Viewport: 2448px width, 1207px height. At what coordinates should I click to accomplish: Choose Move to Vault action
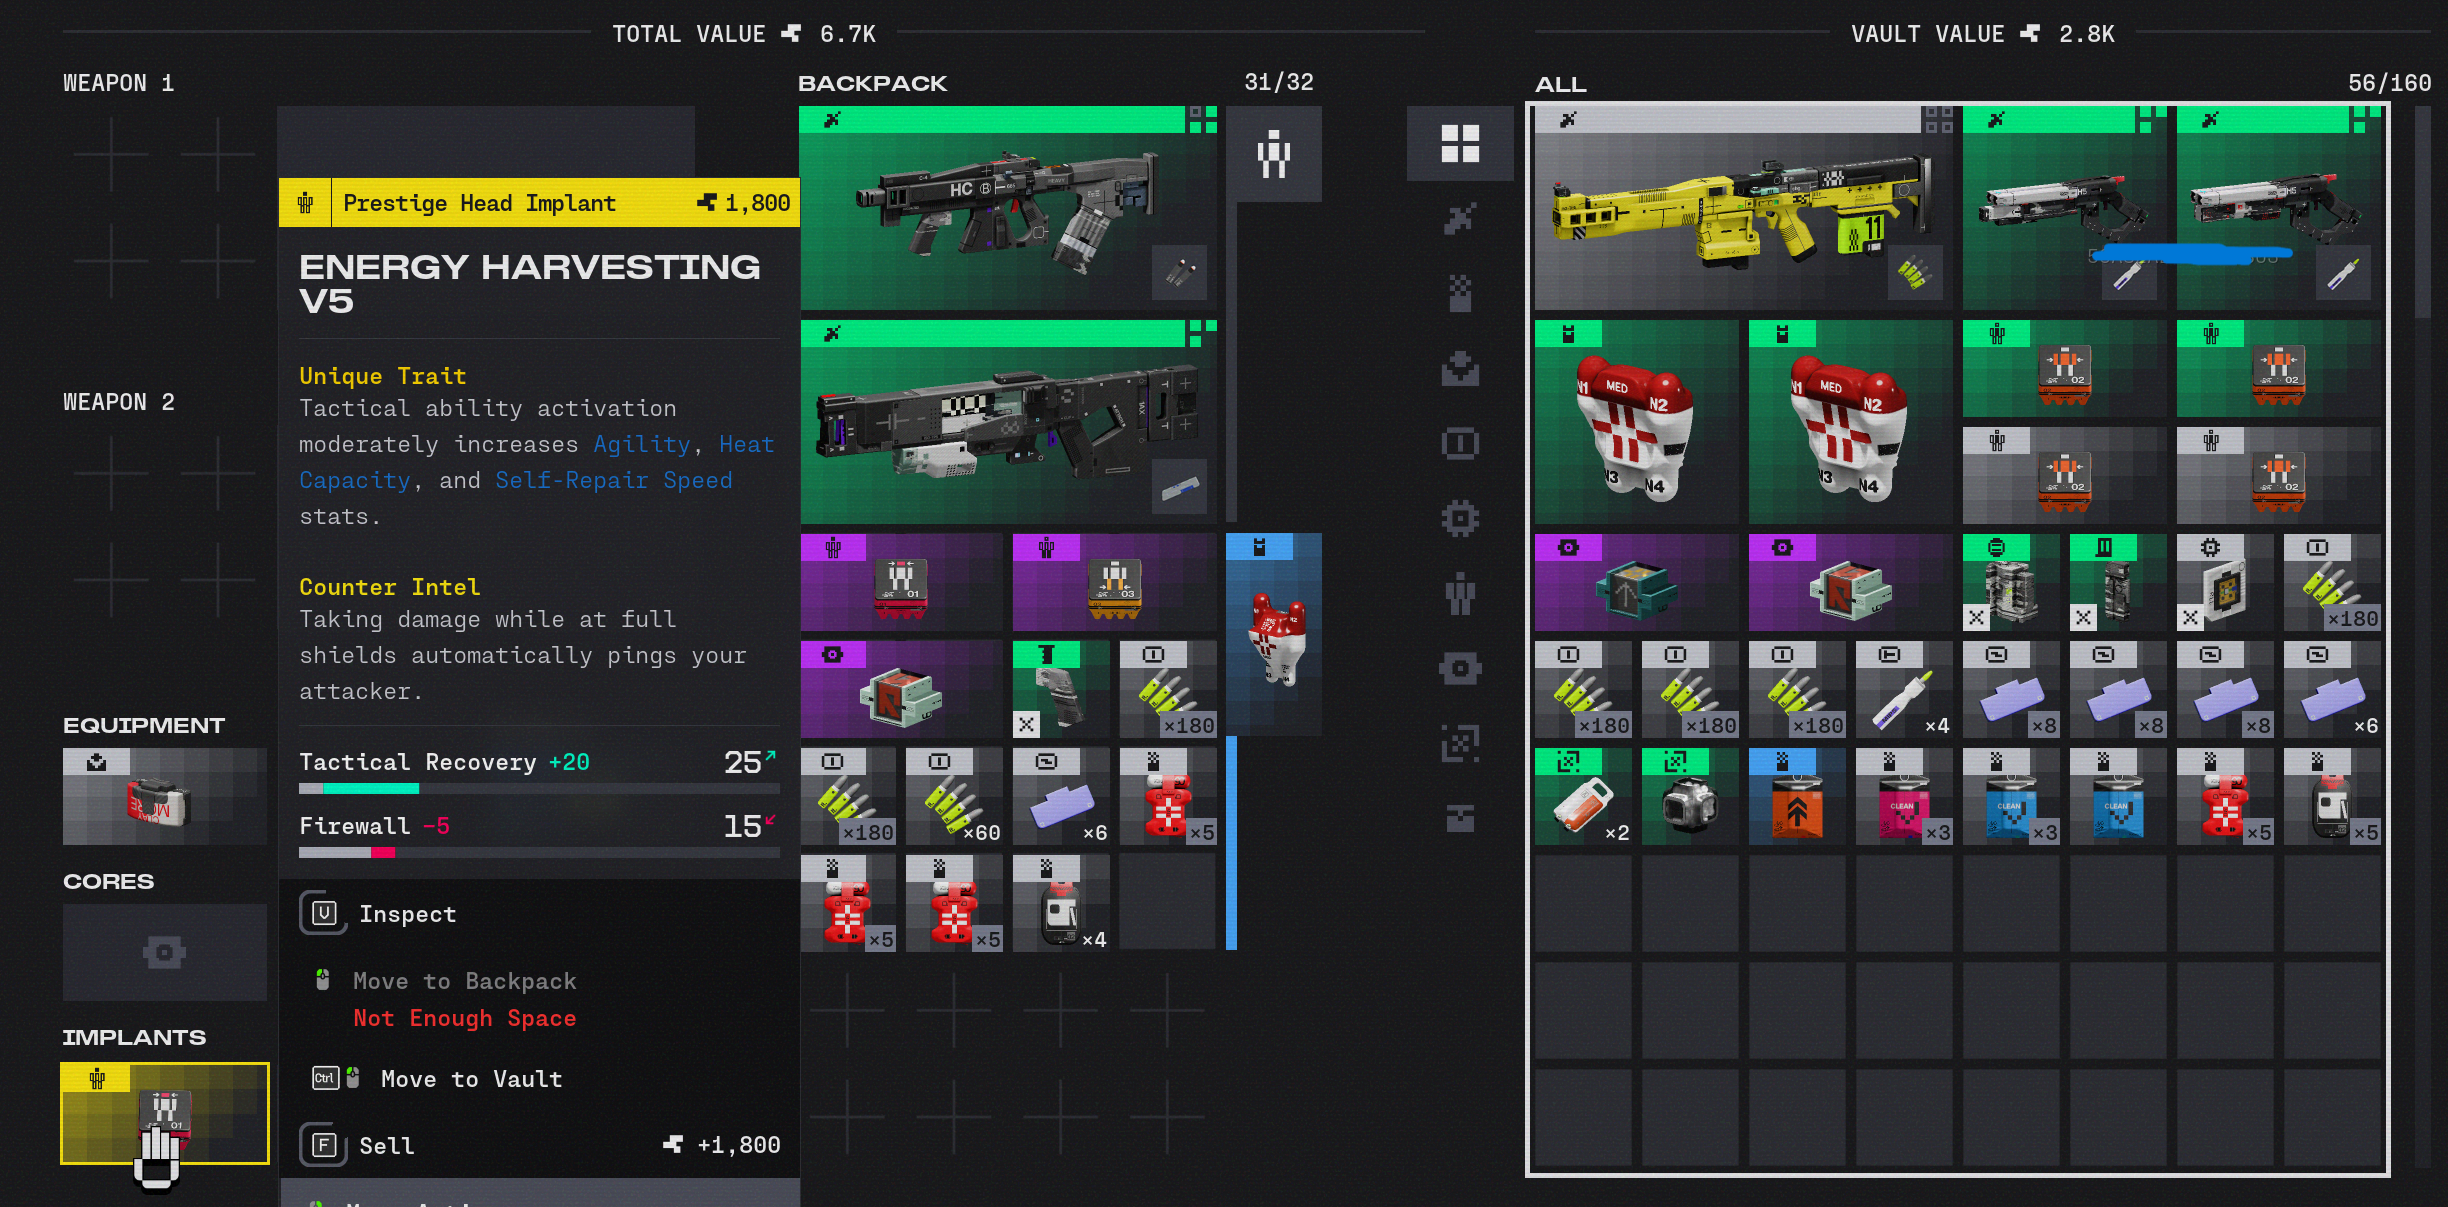(x=471, y=1079)
